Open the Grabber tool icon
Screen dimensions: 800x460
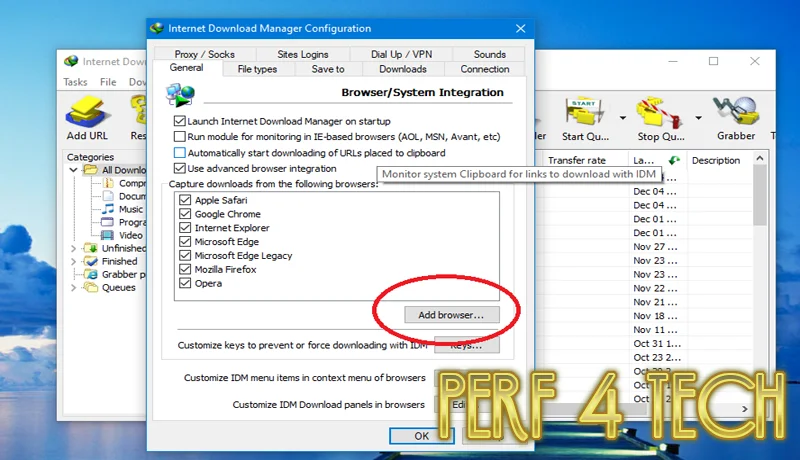736,110
